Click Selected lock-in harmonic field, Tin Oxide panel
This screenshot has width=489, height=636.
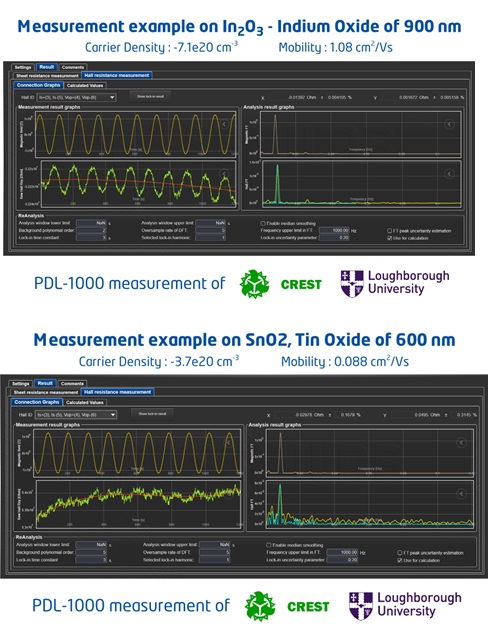pyautogui.click(x=215, y=560)
